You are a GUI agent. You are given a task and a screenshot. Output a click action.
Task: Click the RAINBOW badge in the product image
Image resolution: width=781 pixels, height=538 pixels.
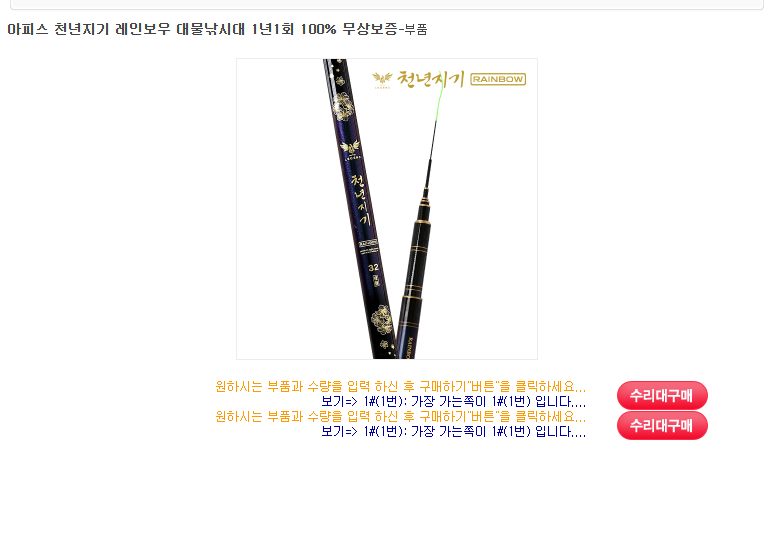tap(498, 79)
